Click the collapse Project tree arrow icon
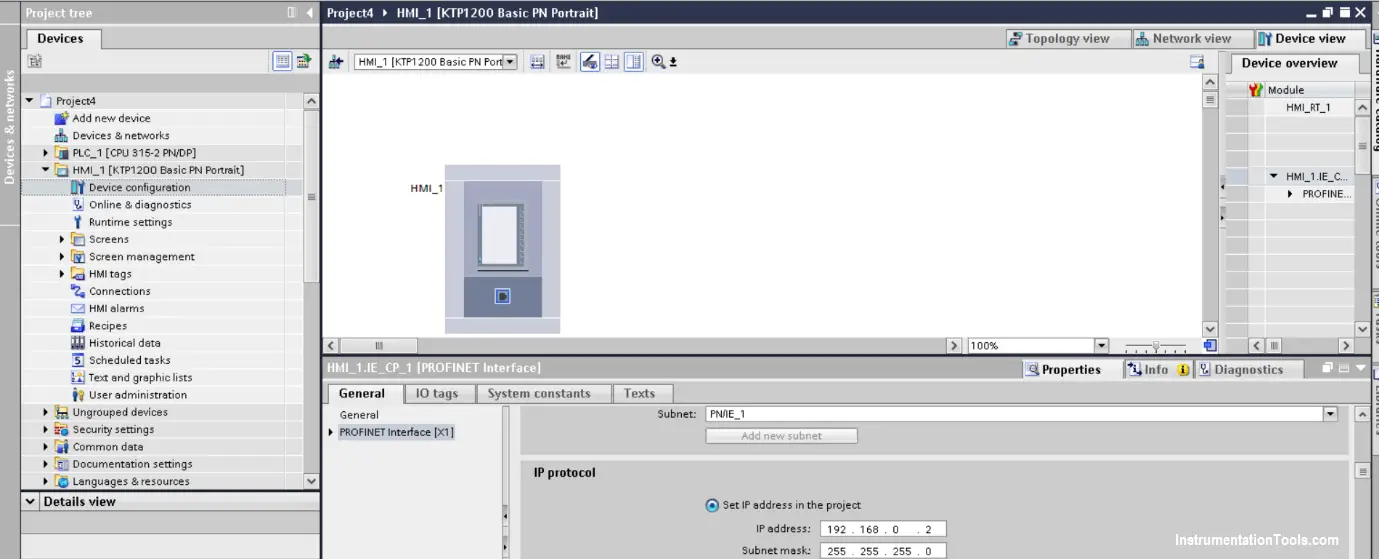This screenshot has width=1379, height=559. click(x=309, y=12)
